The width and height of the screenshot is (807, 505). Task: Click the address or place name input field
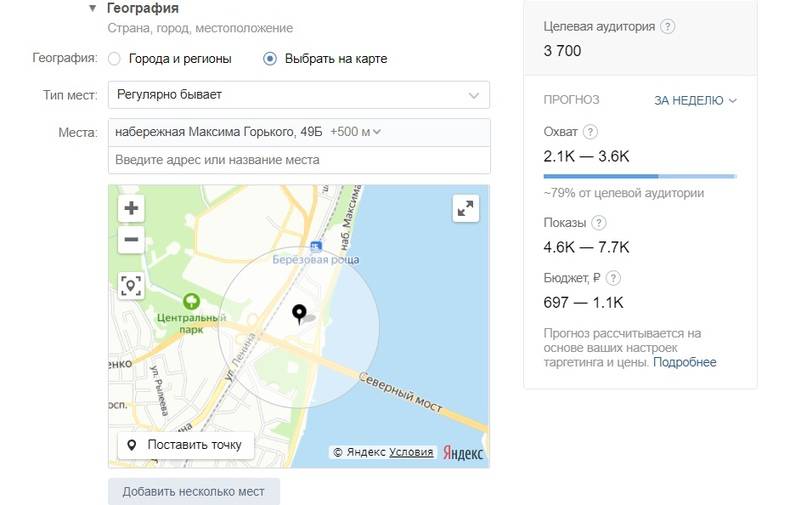(x=298, y=160)
